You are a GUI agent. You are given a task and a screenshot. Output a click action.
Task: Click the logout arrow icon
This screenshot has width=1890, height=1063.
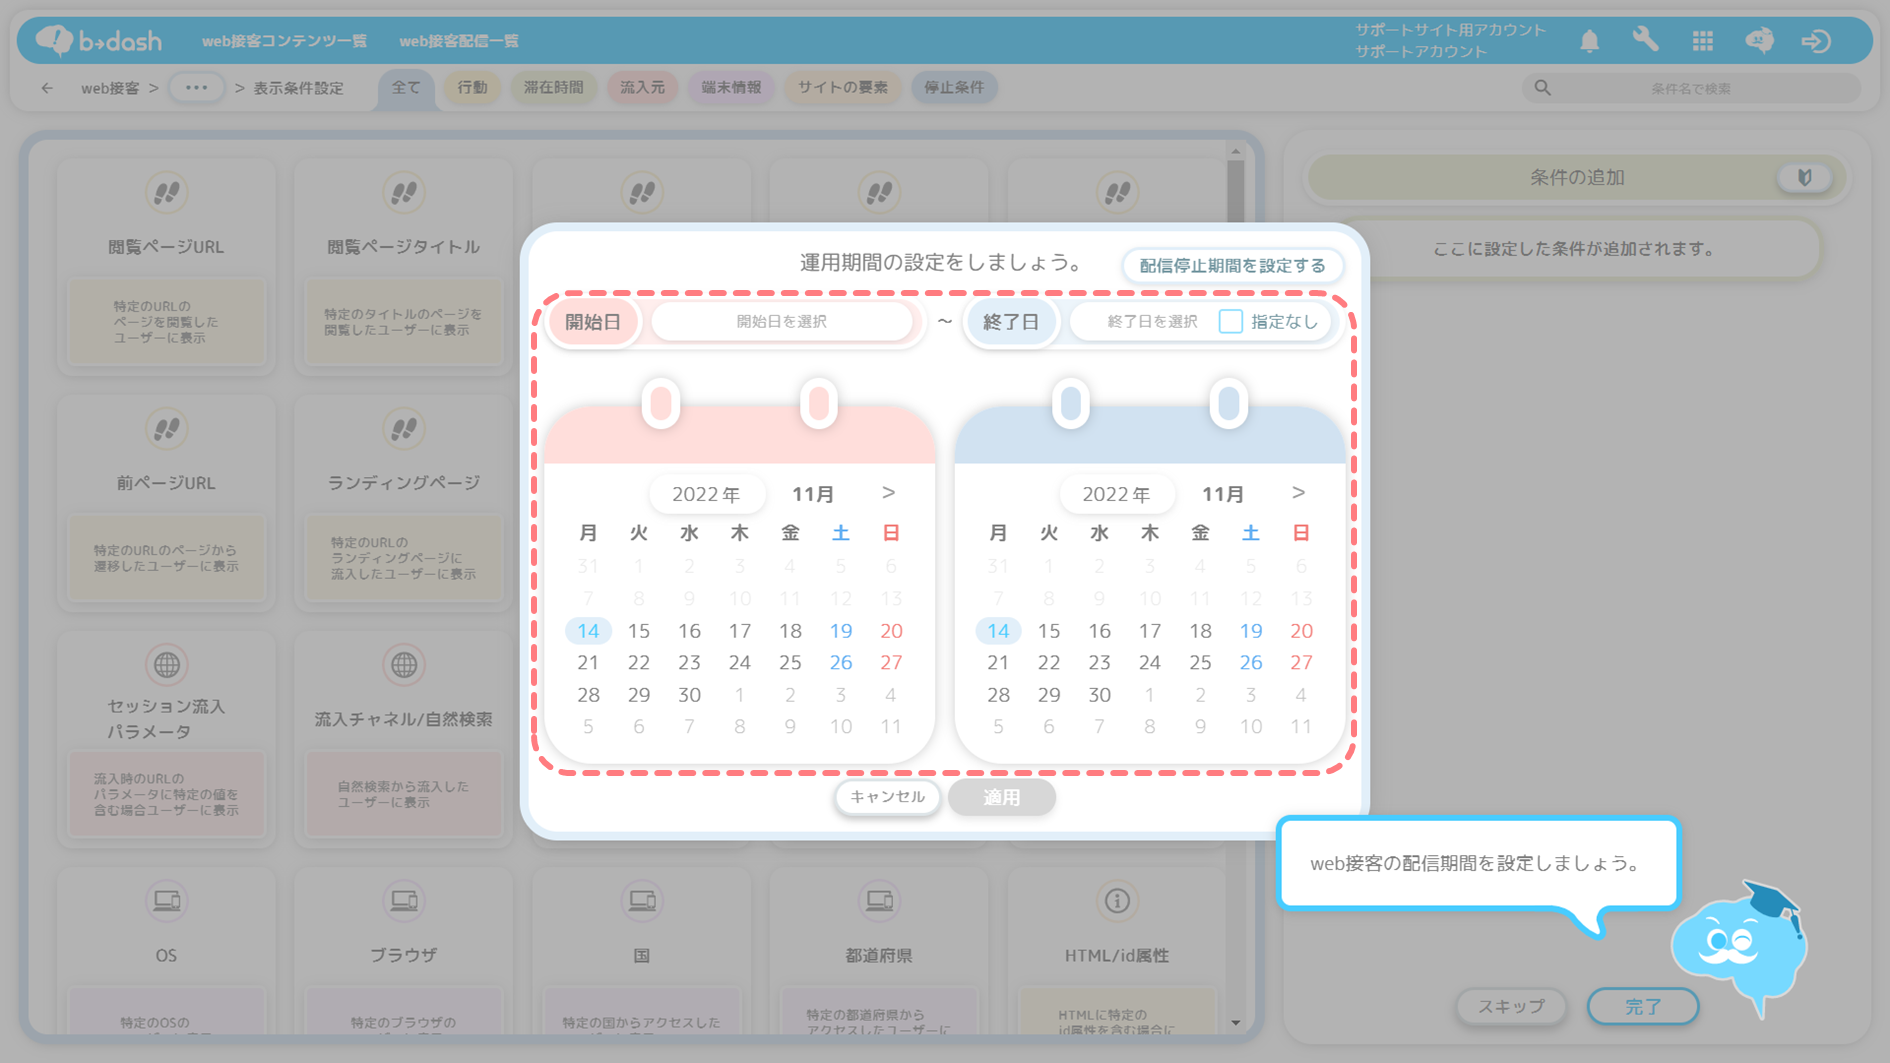click(1816, 41)
